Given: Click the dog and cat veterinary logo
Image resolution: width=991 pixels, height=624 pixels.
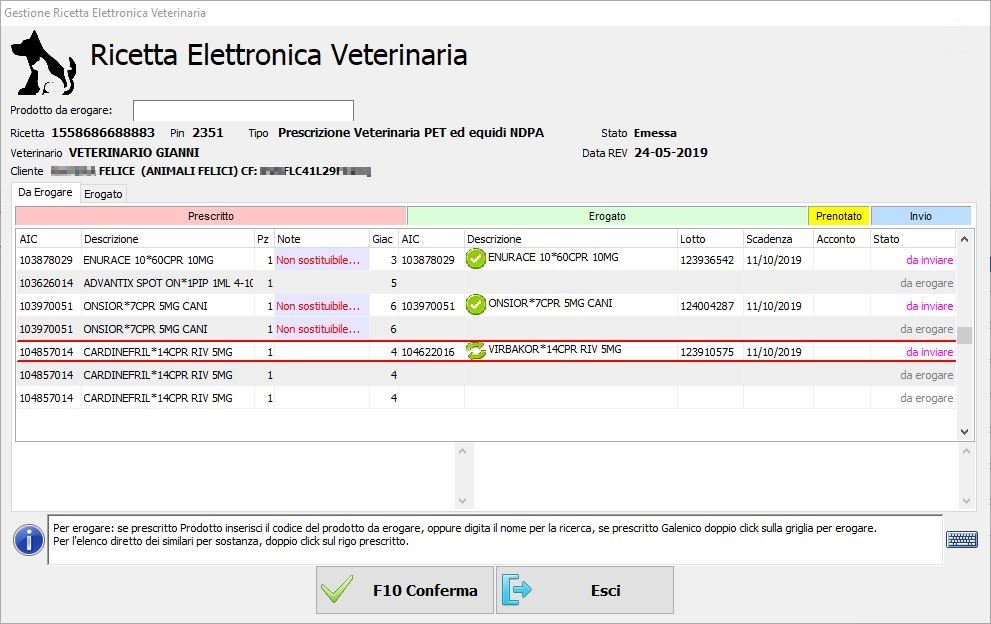Looking at the screenshot, I should [45, 62].
